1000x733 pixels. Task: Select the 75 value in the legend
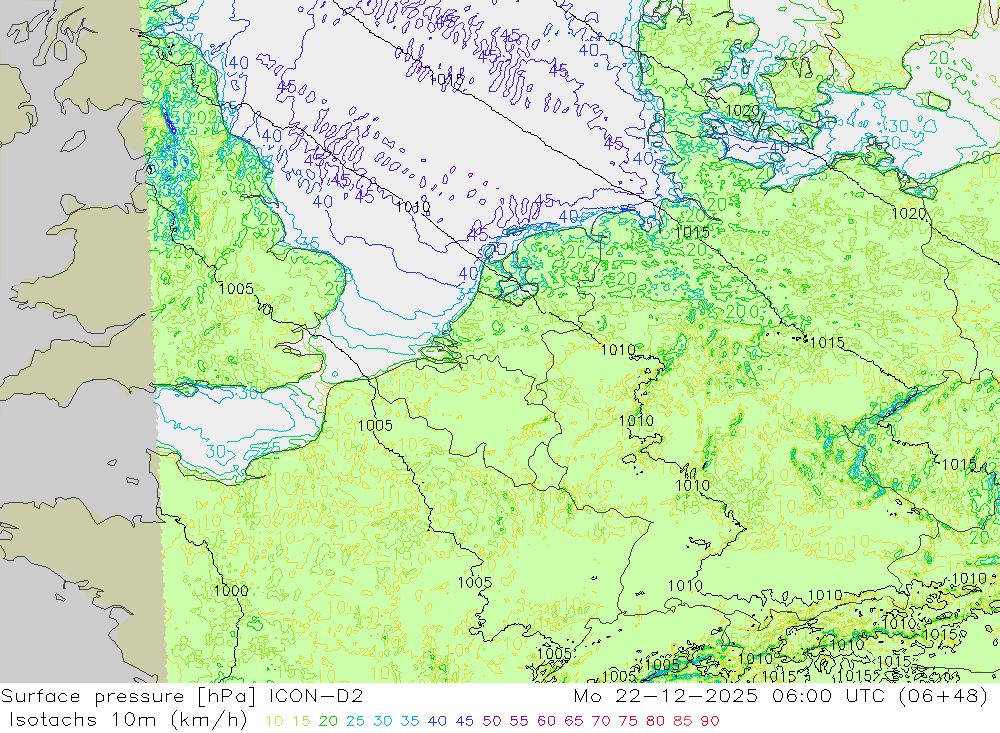pos(628,721)
